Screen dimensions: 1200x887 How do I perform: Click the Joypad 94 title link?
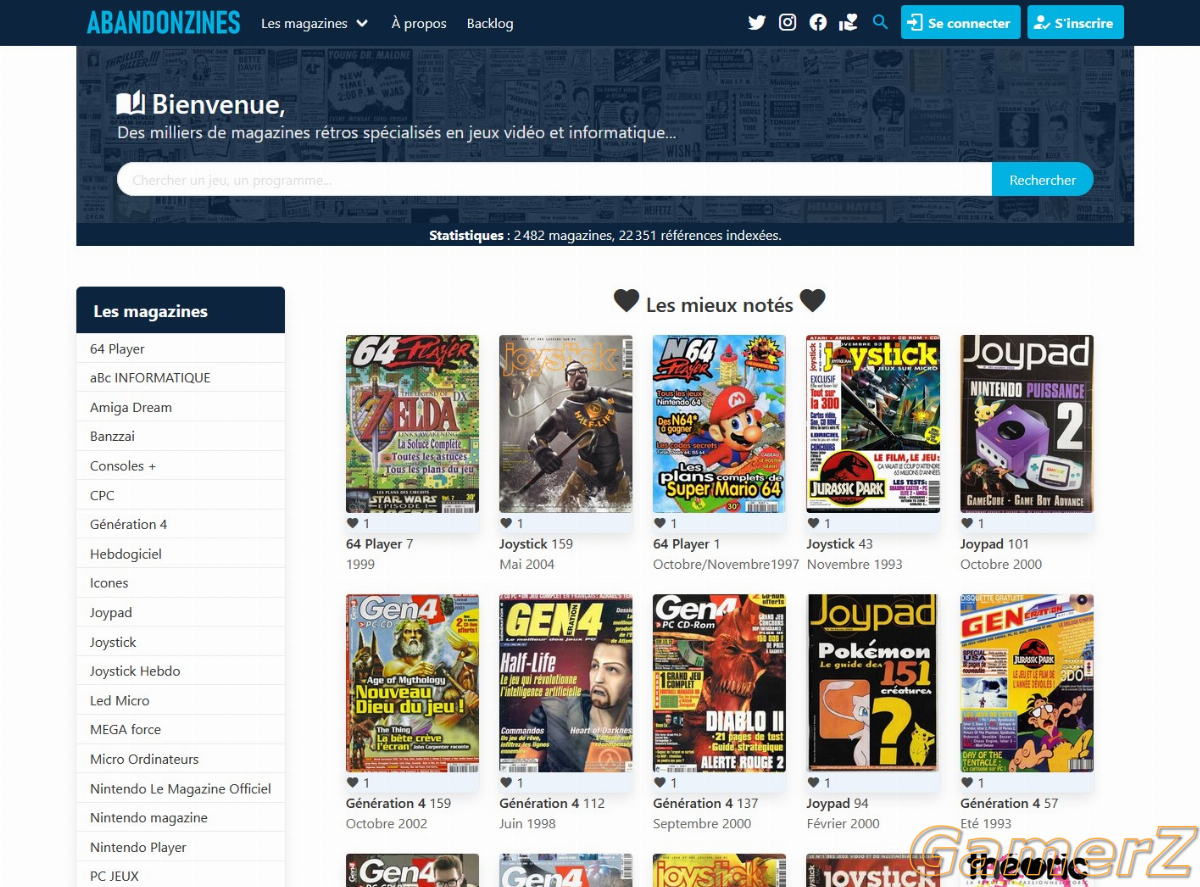point(838,803)
